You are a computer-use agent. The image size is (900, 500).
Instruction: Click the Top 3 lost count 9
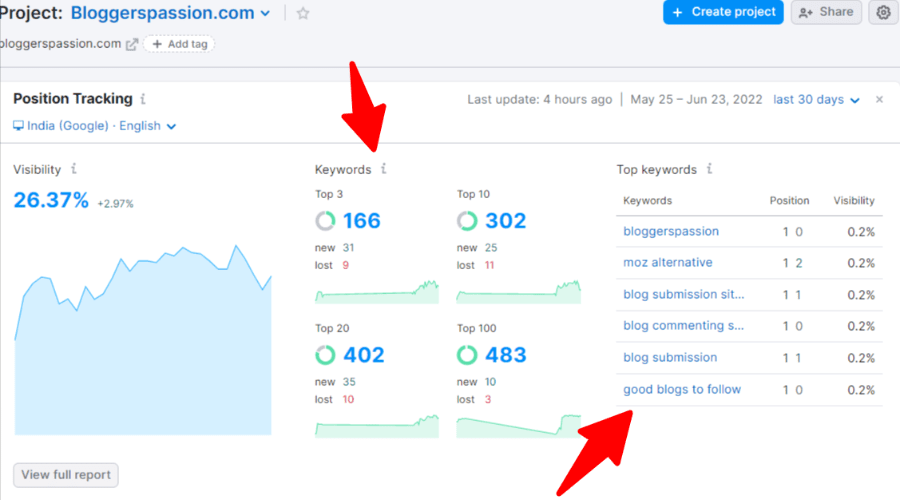click(346, 265)
